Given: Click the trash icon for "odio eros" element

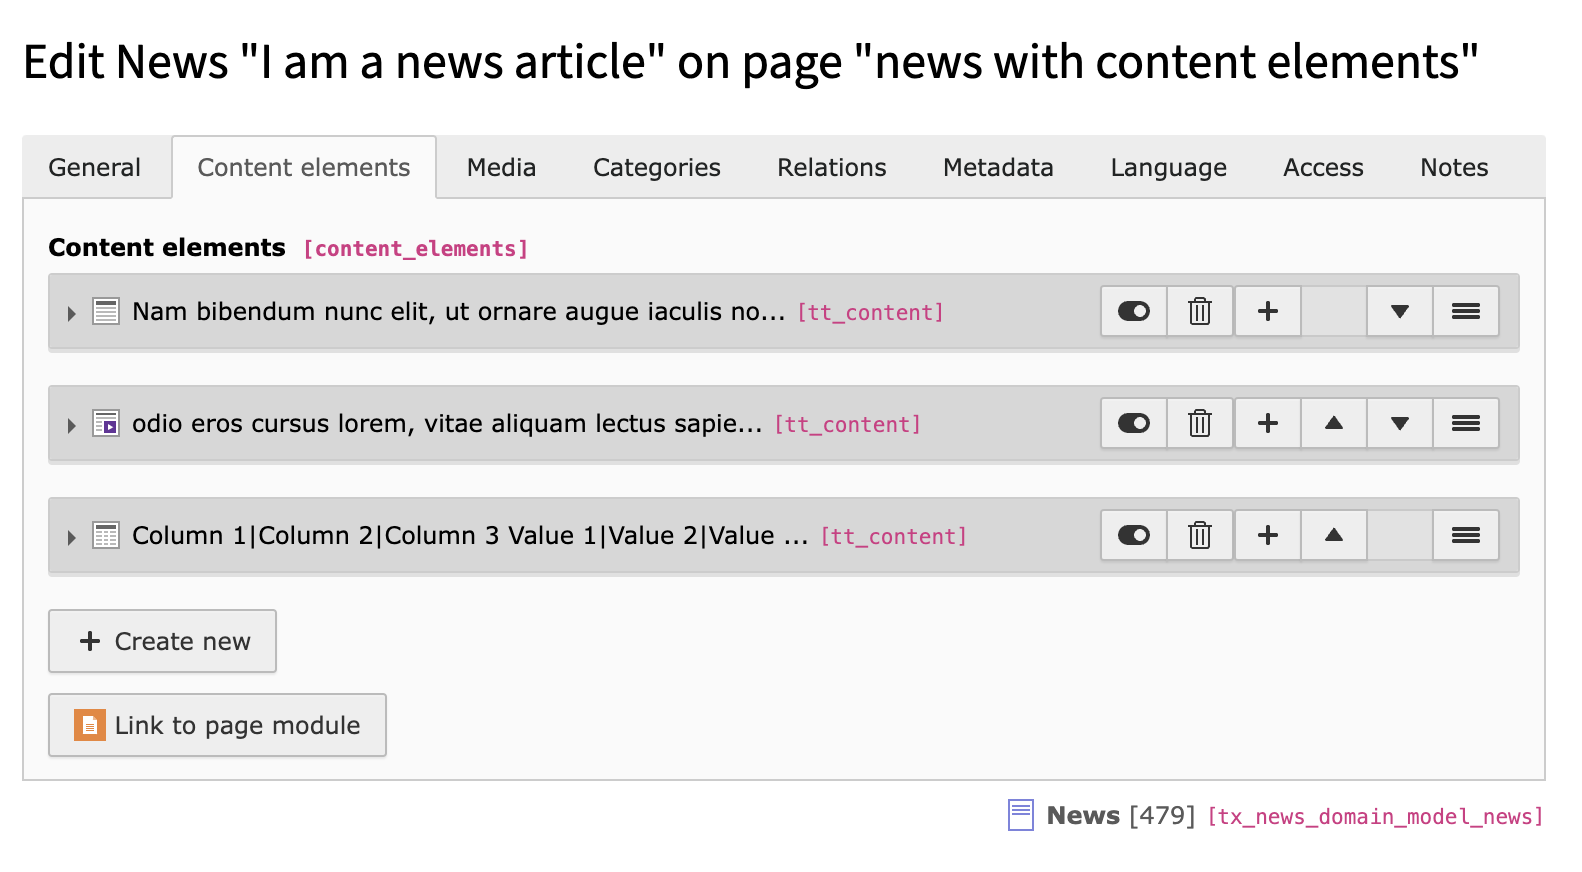Looking at the screenshot, I should (1199, 424).
